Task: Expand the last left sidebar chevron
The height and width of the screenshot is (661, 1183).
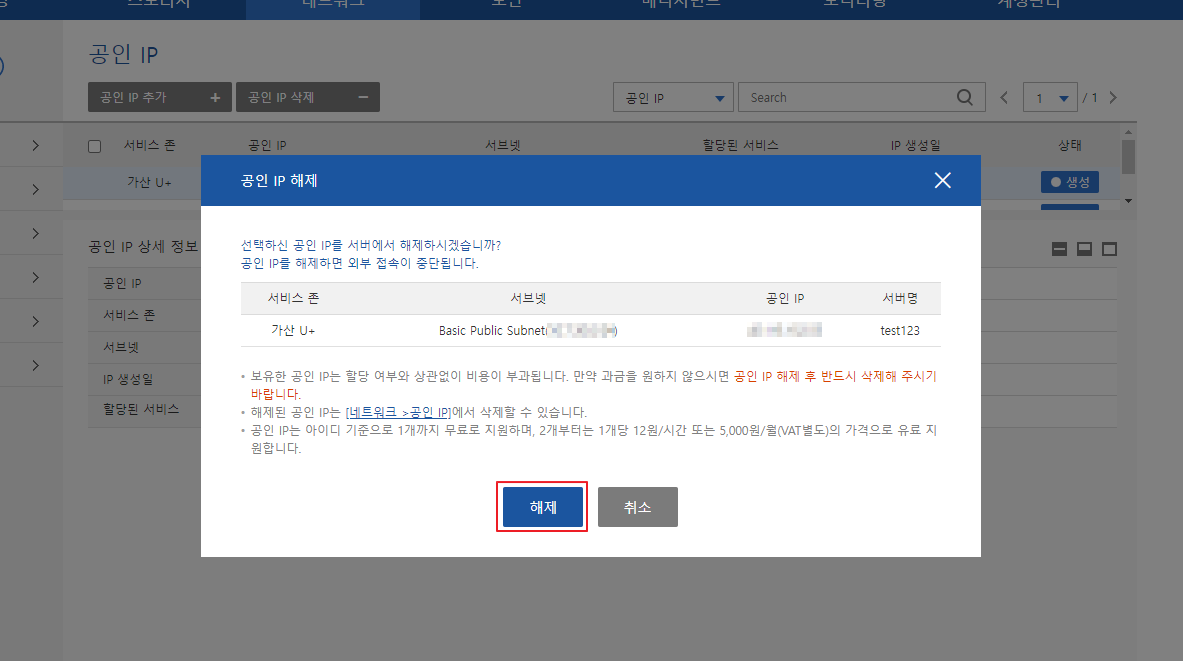Action: pos(35,365)
